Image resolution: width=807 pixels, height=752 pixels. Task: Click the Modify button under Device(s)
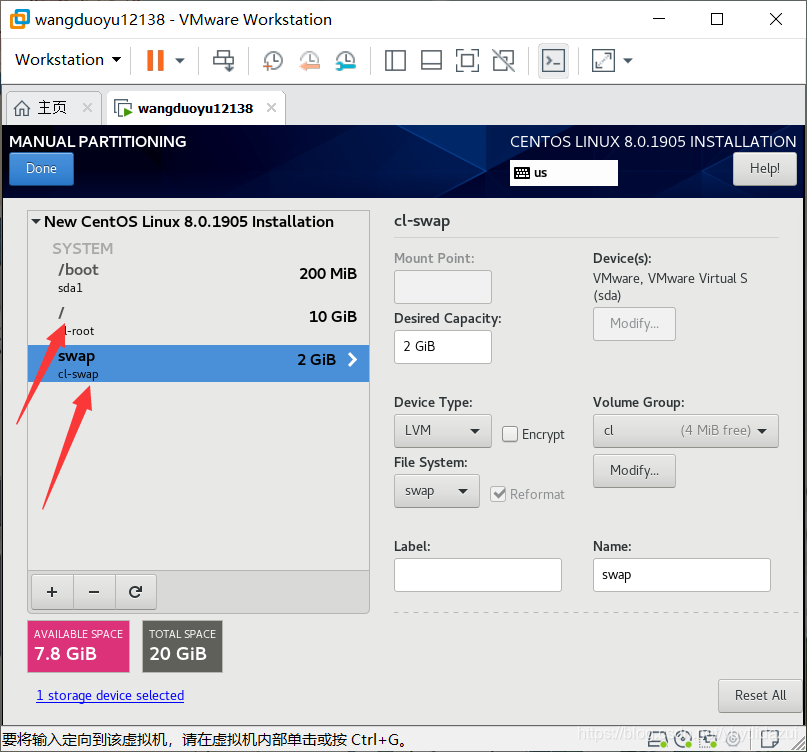point(634,324)
